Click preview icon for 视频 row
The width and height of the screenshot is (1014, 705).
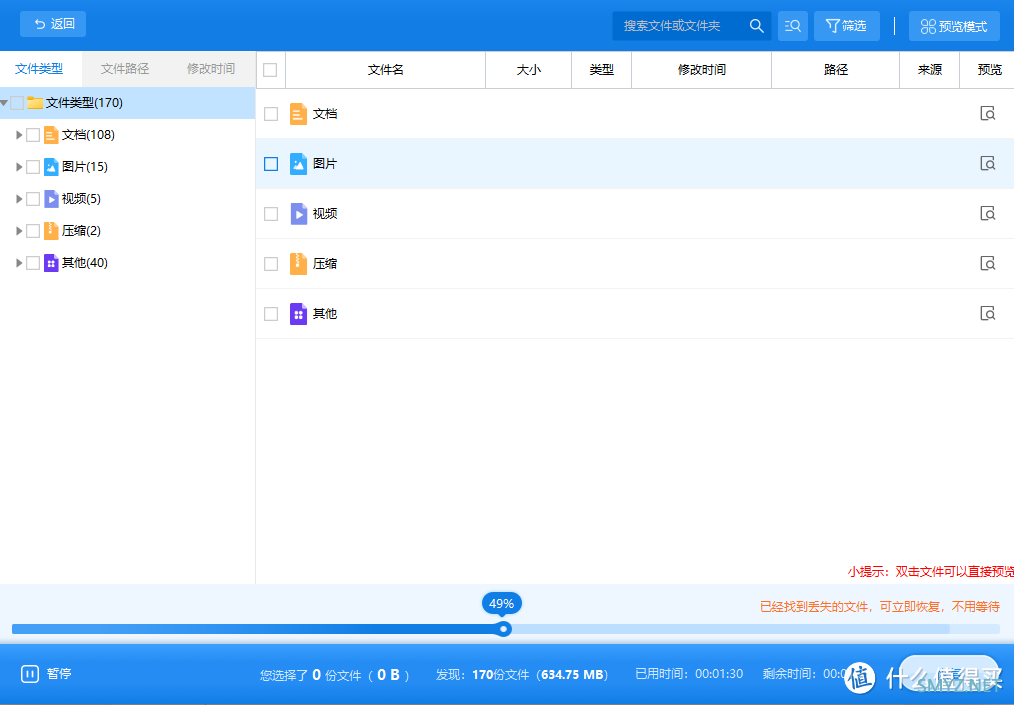[987, 214]
